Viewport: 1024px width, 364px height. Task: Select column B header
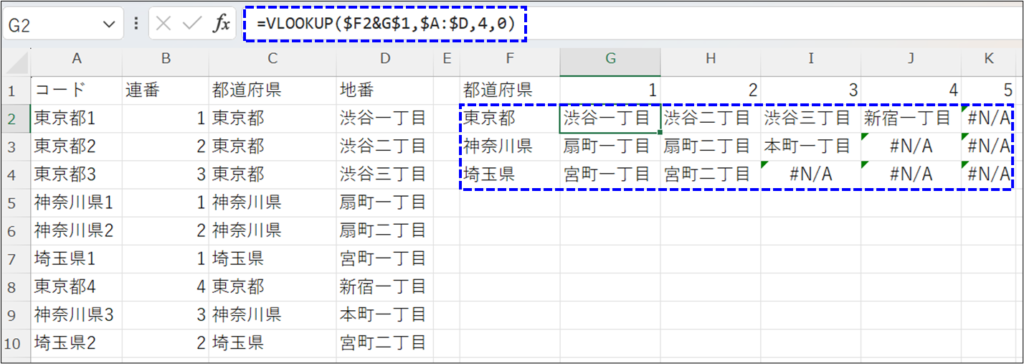pyautogui.click(x=165, y=59)
